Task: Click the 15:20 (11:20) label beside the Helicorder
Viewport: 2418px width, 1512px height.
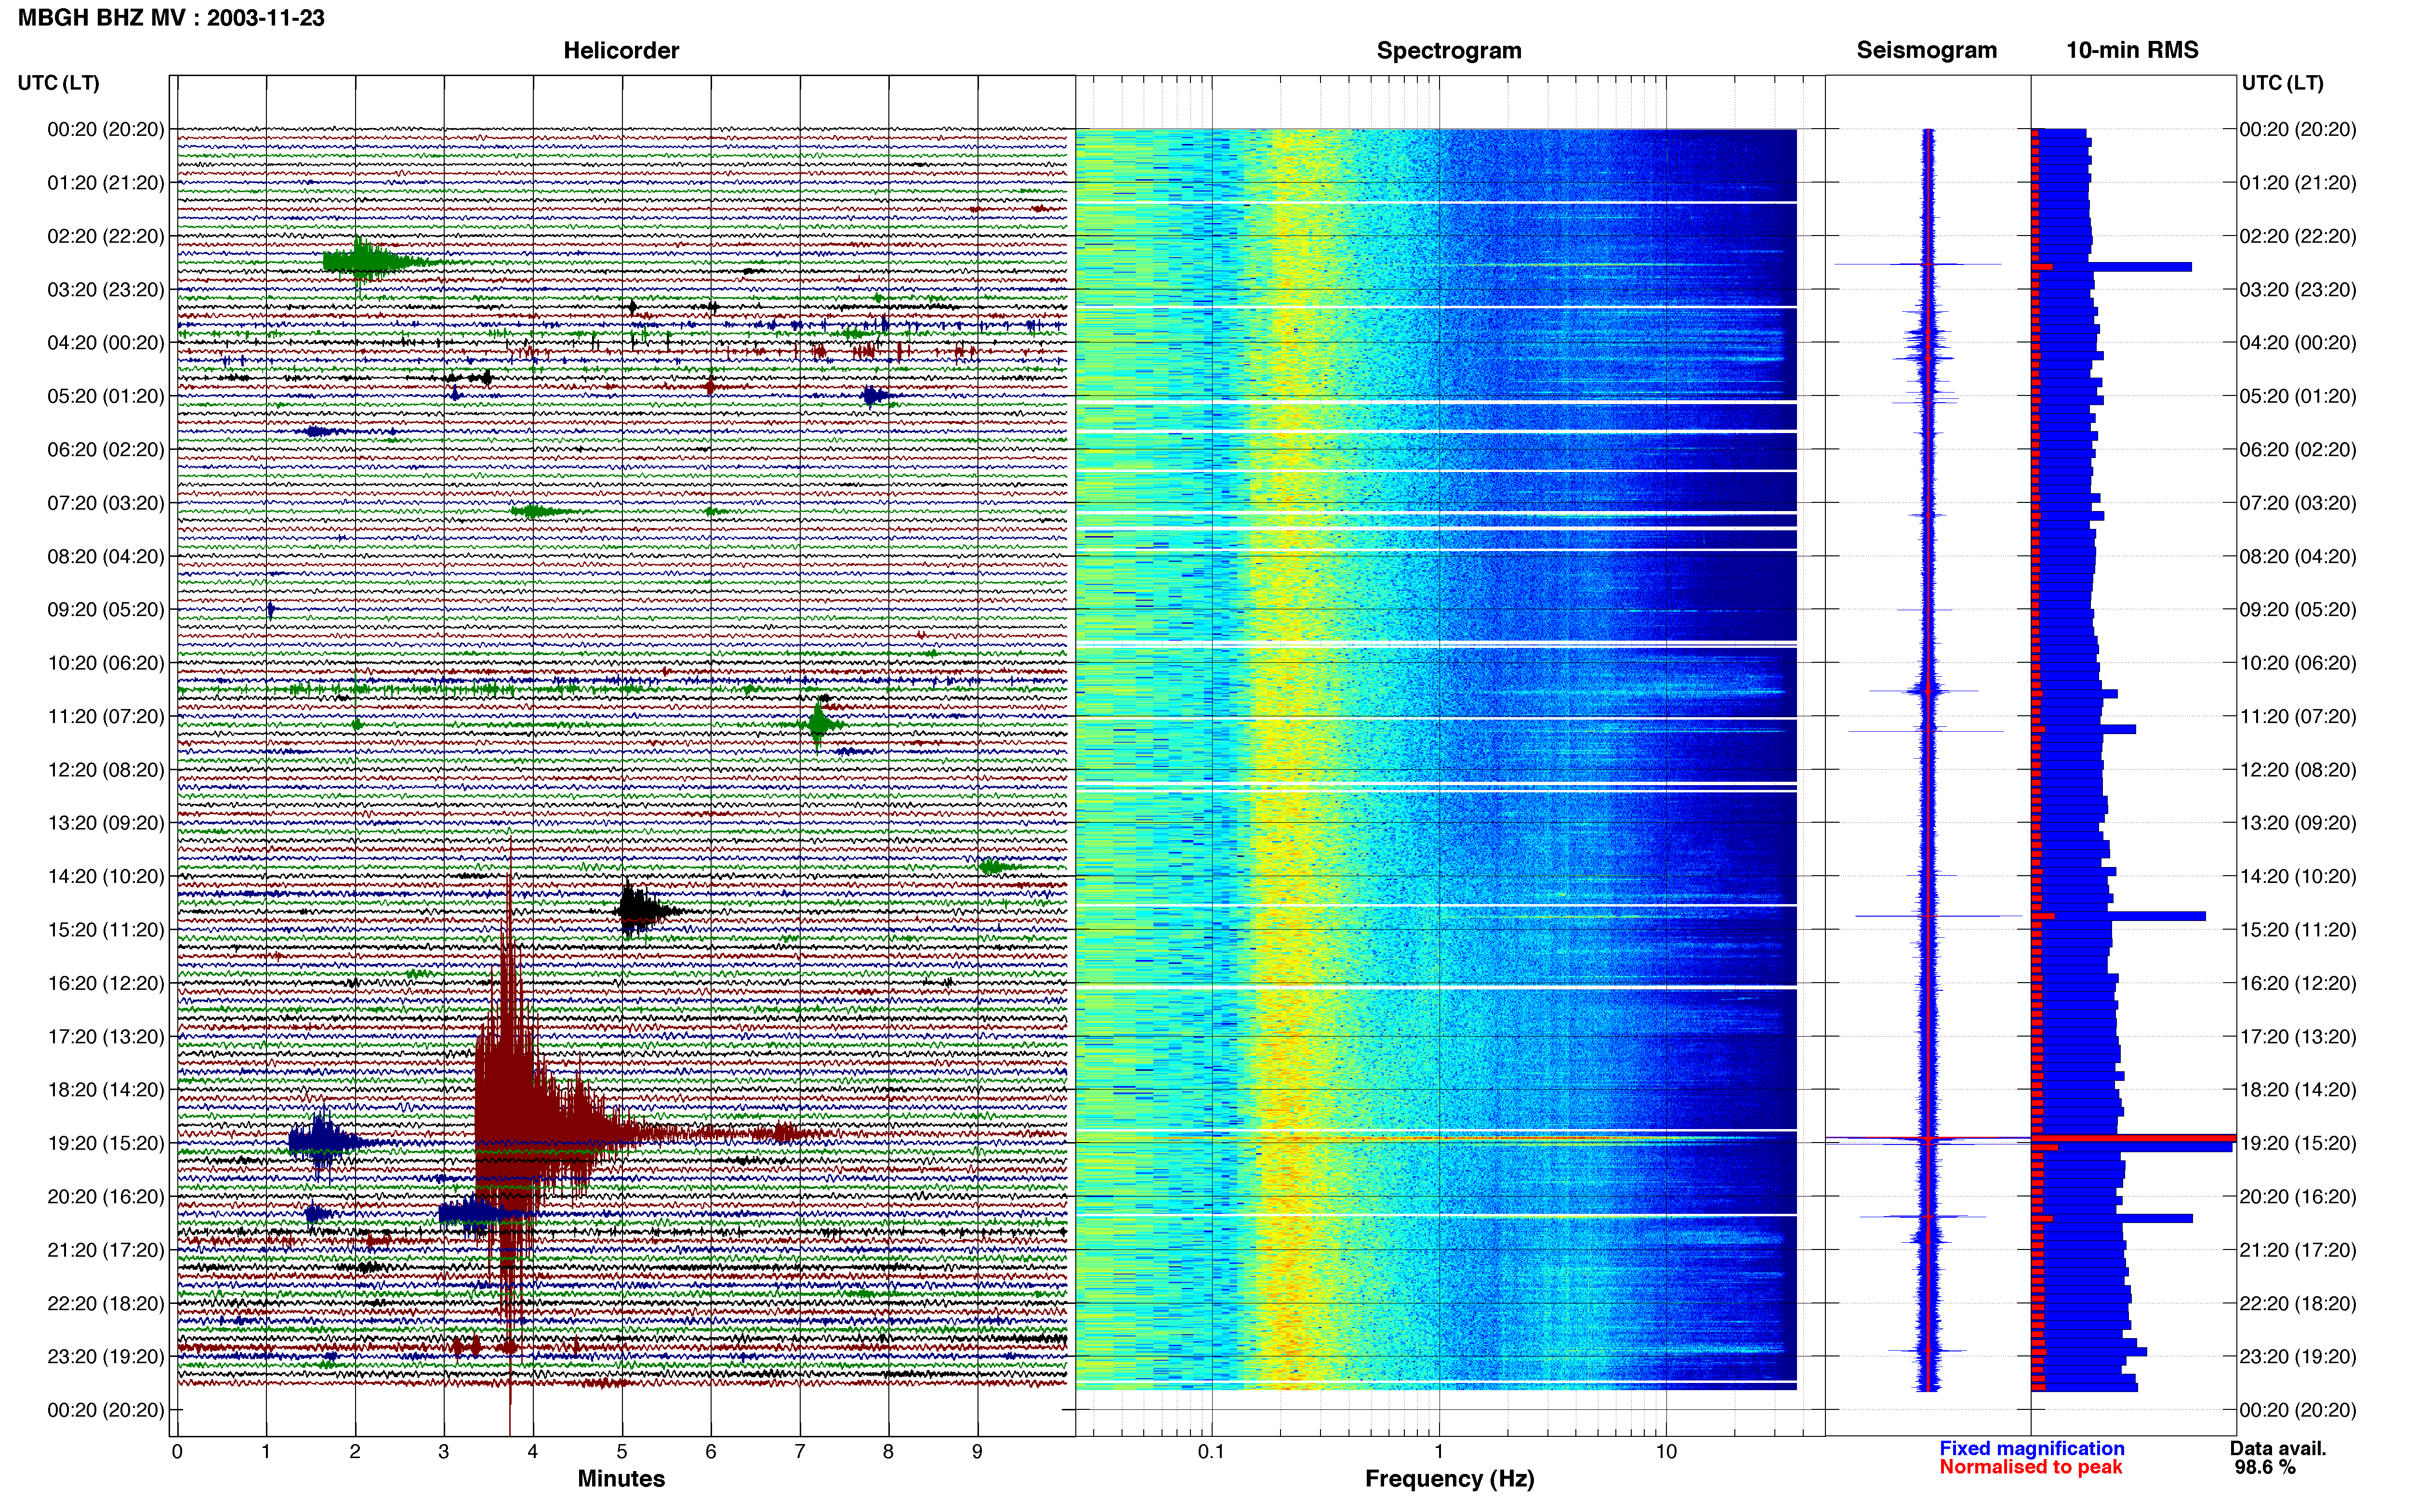Action: [x=106, y=930]
